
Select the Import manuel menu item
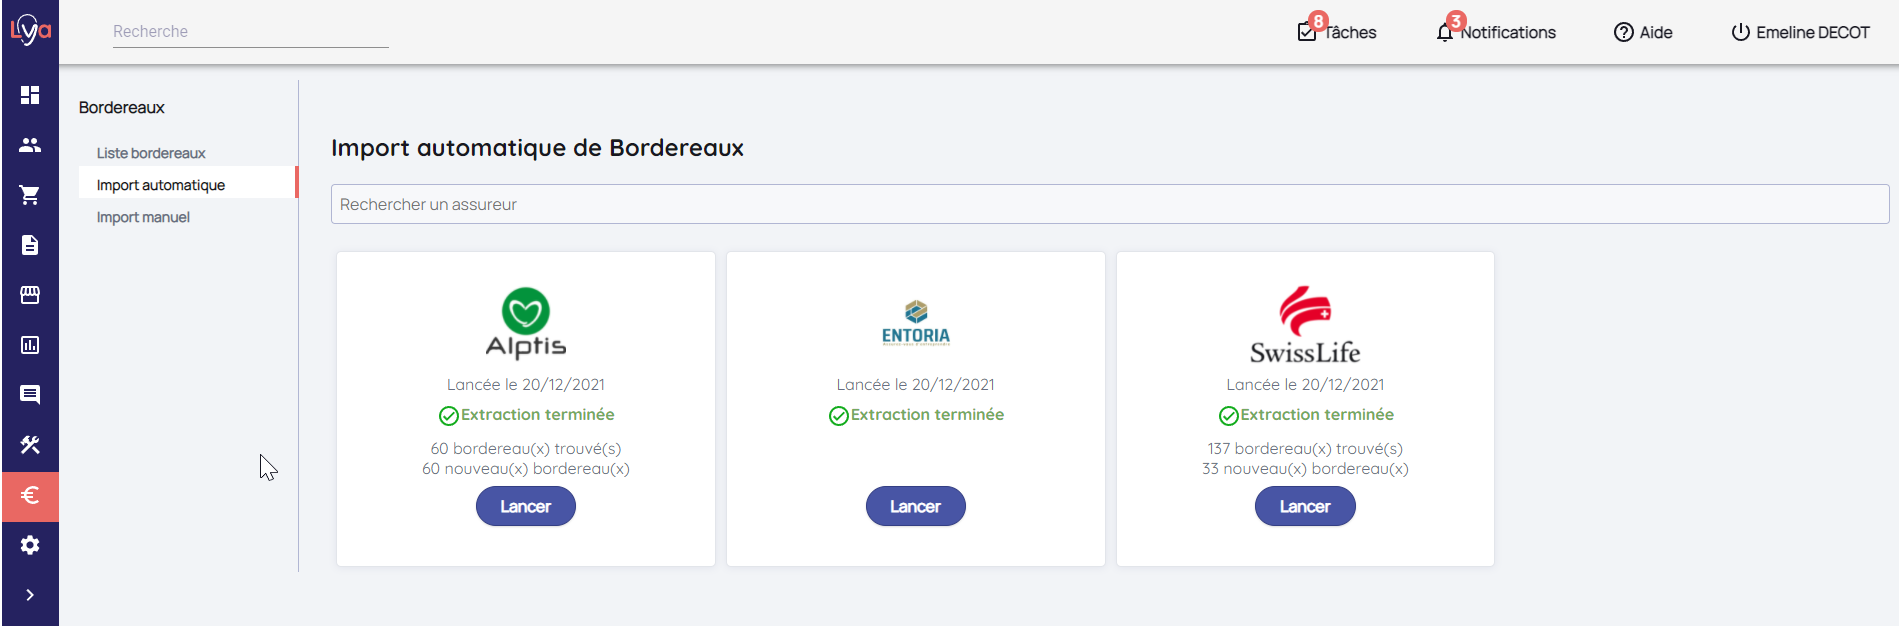[143, 217]
